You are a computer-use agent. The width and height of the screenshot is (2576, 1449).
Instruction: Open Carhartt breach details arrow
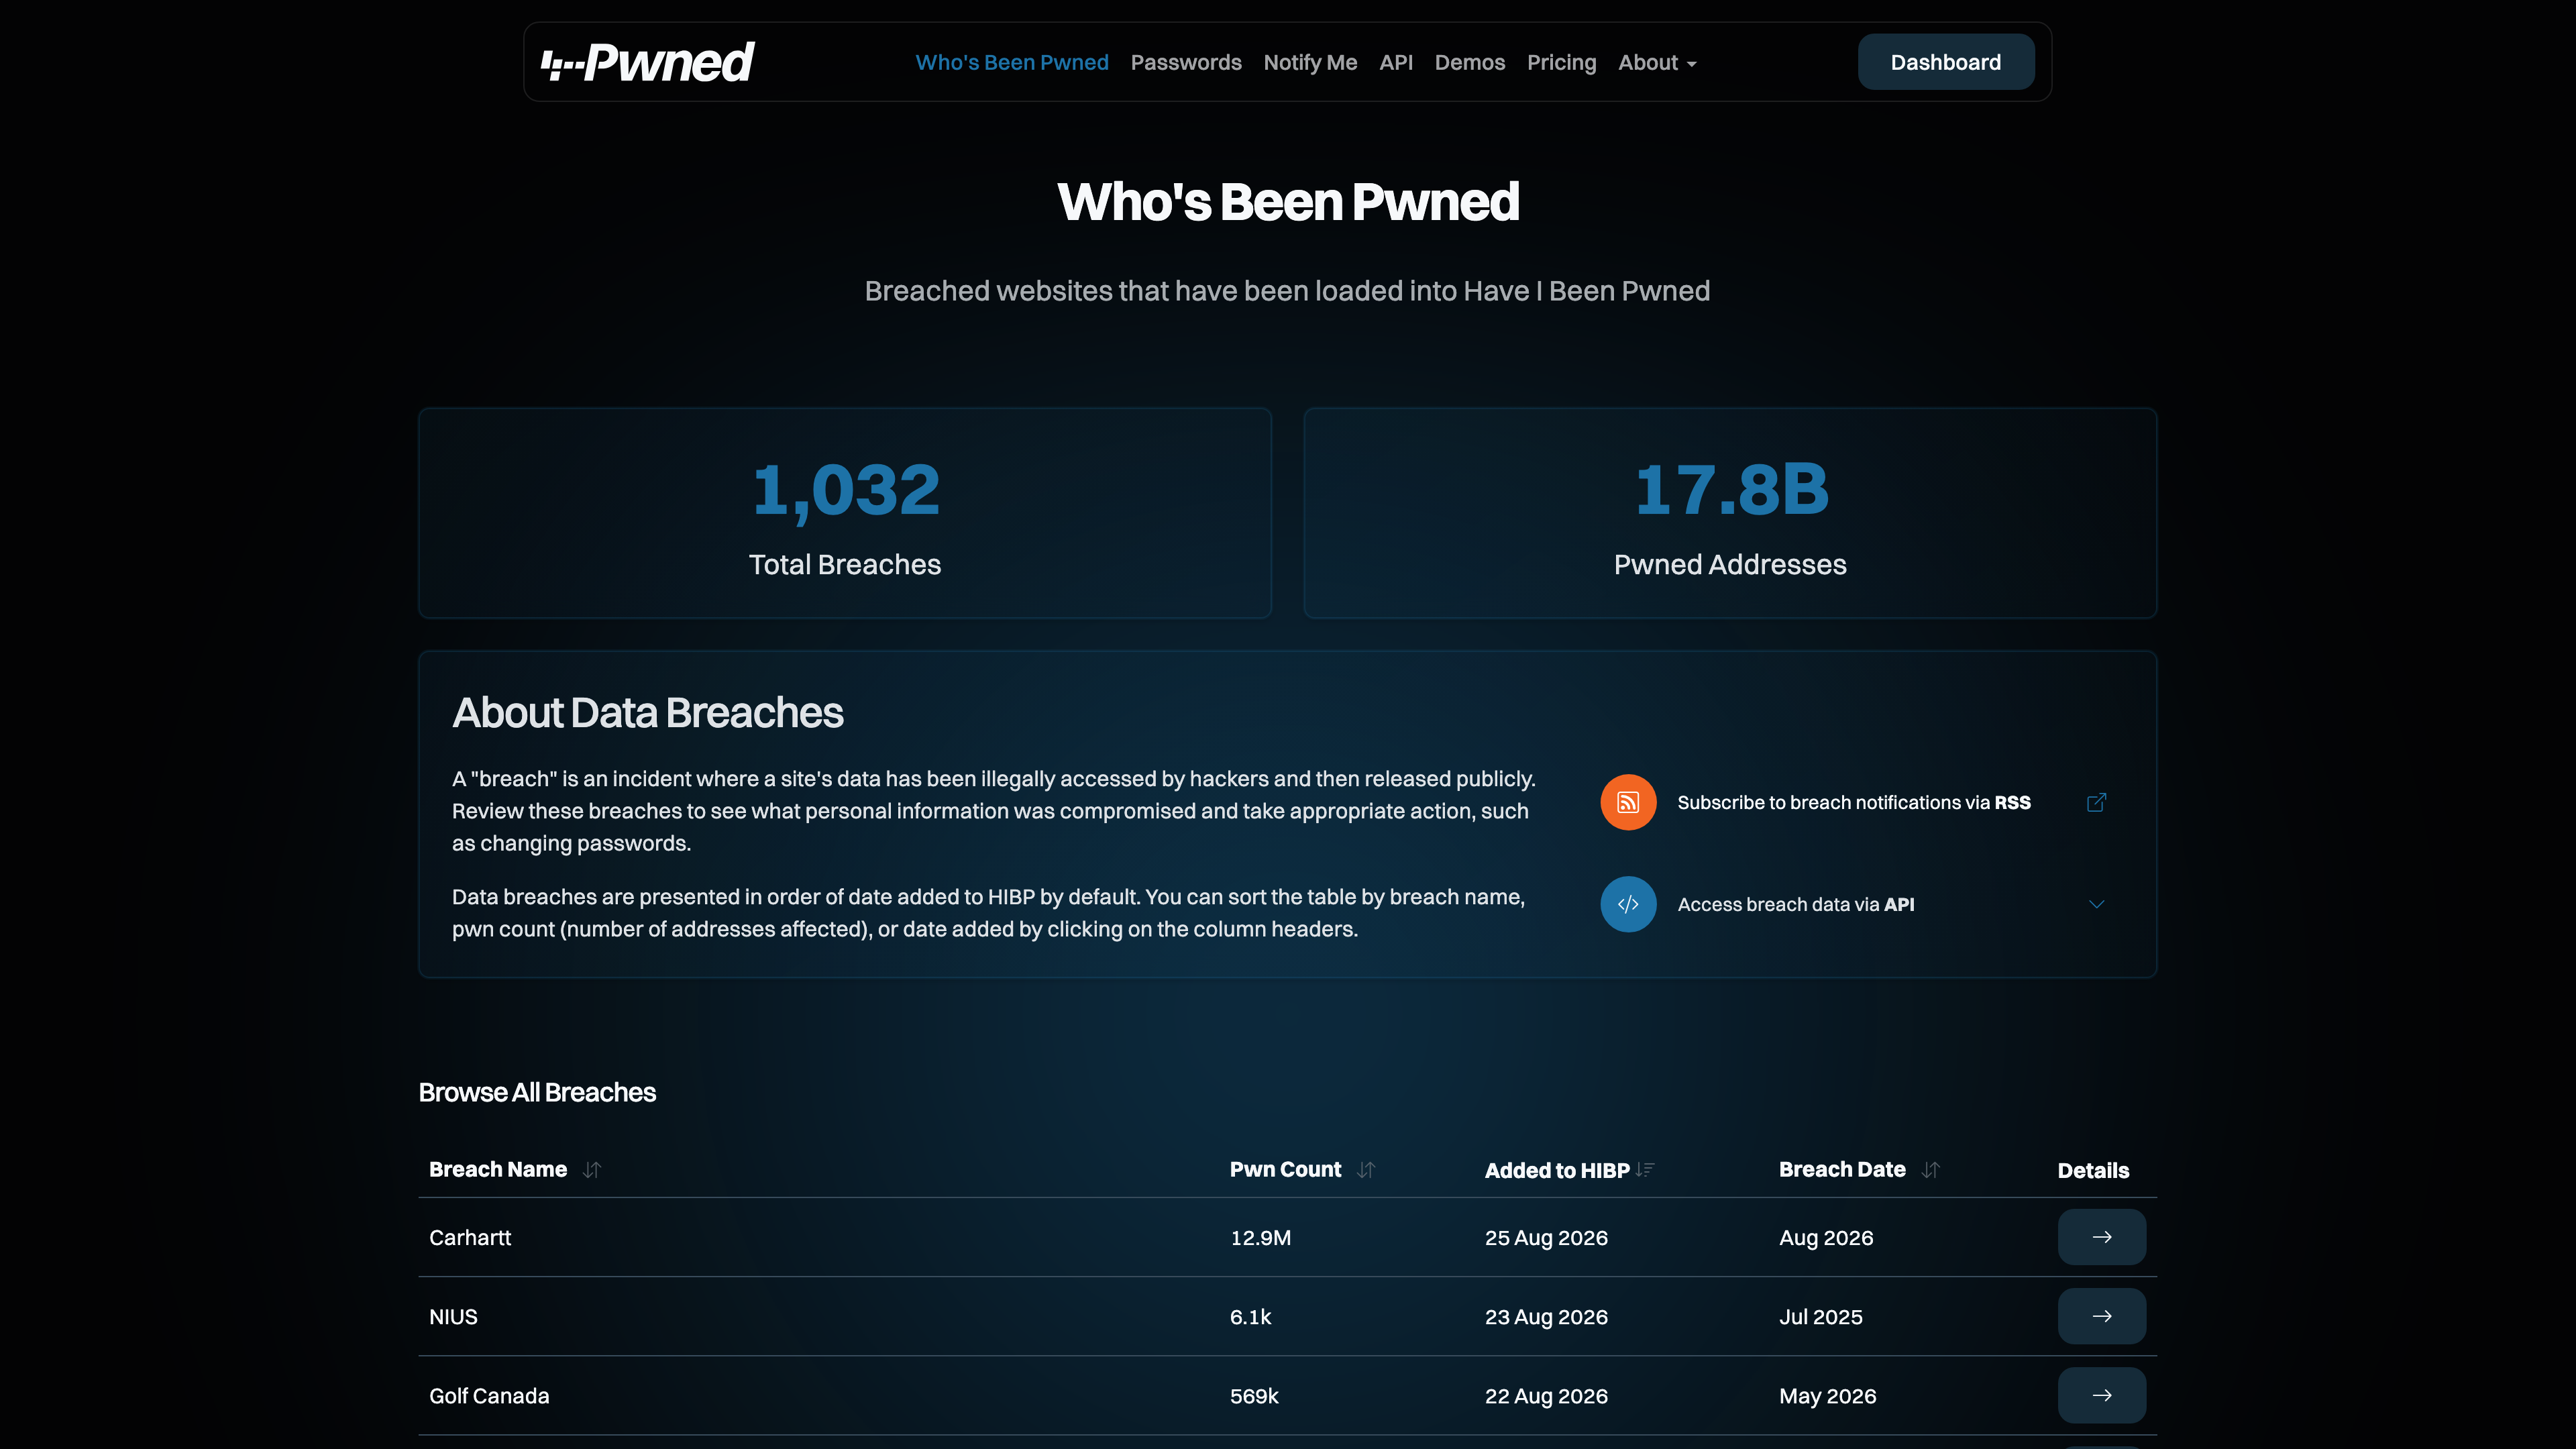pyautogui.click(x=2101, y=1237)
